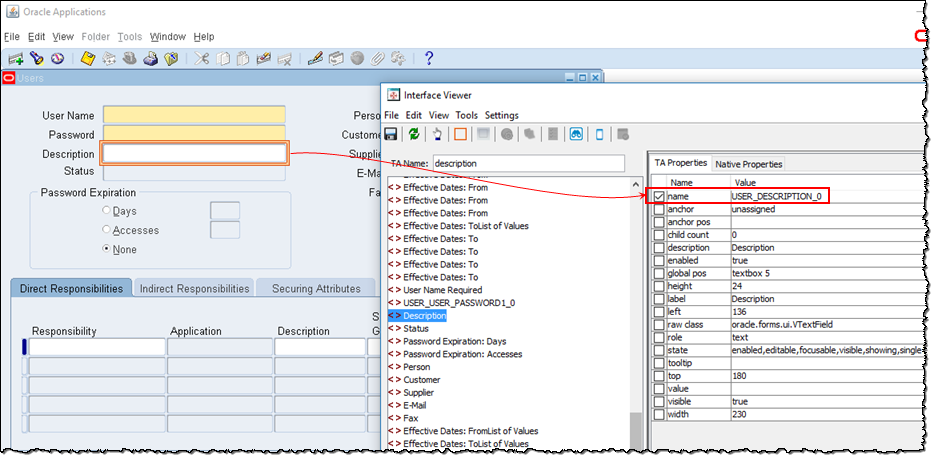Click the TA Name text field
935x460 pixels.
528,163
